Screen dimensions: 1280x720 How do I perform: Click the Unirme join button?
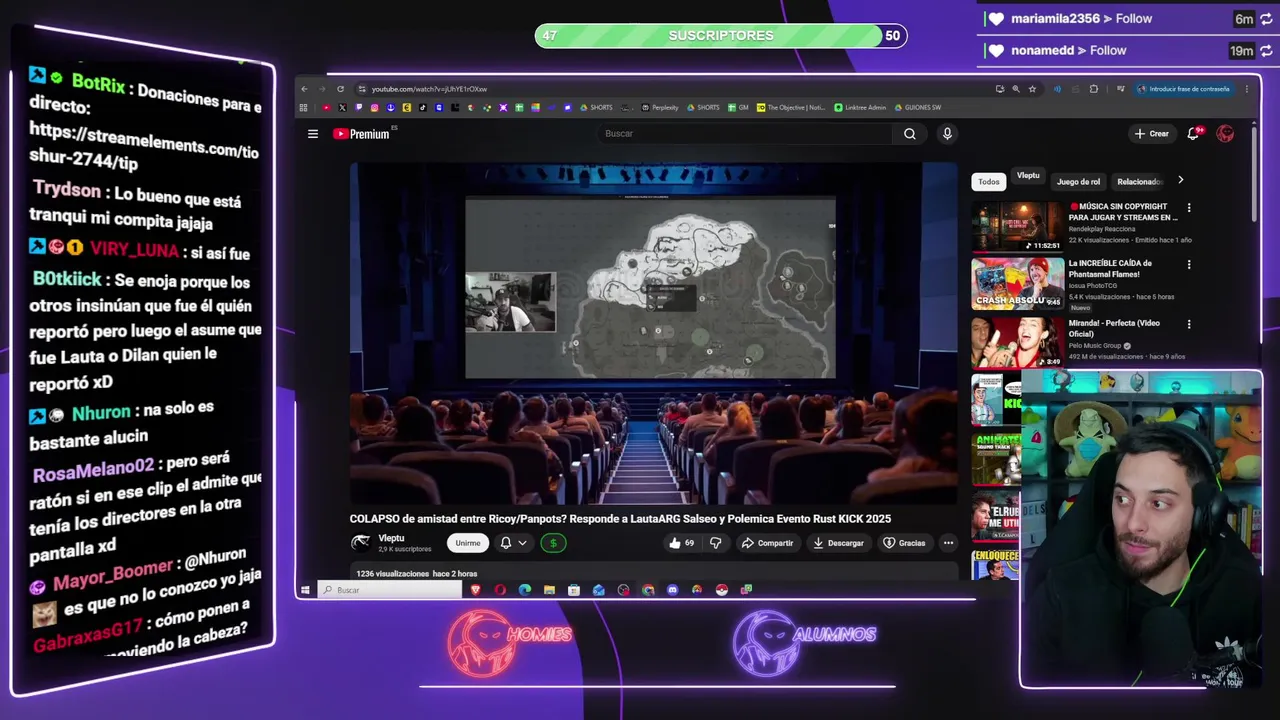468,543
